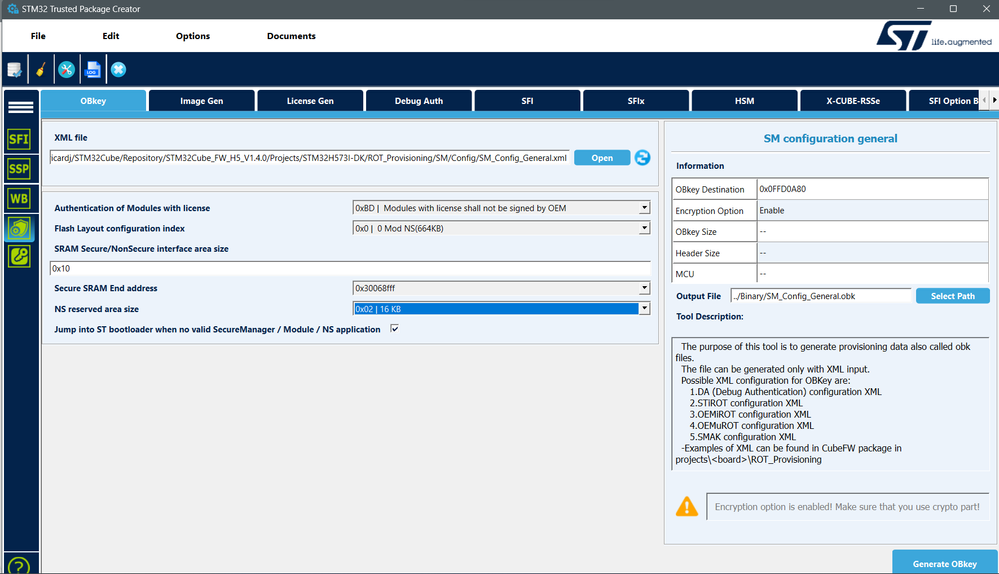Click the Select Path button
Image resolution: width=999 pixels, height=574 pixels.
coord(952,296)
